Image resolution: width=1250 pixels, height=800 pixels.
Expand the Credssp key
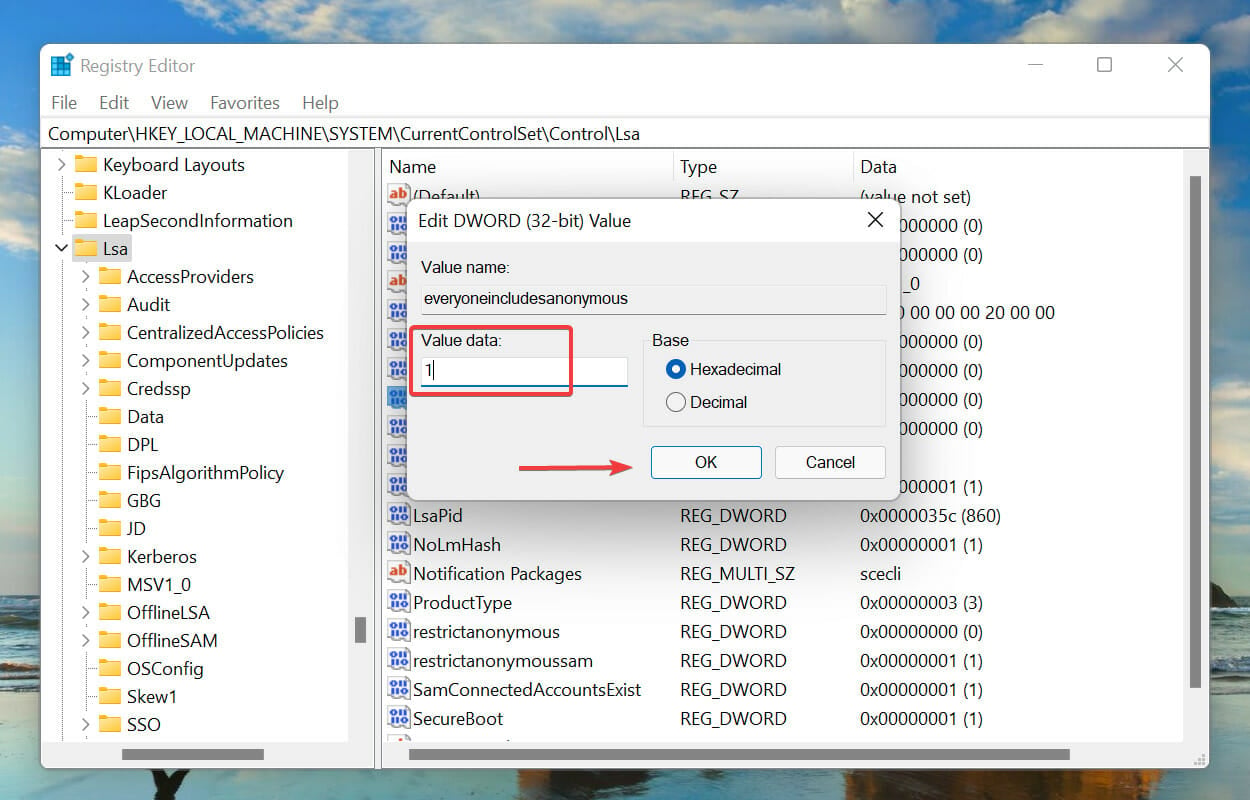coord(86,388)
